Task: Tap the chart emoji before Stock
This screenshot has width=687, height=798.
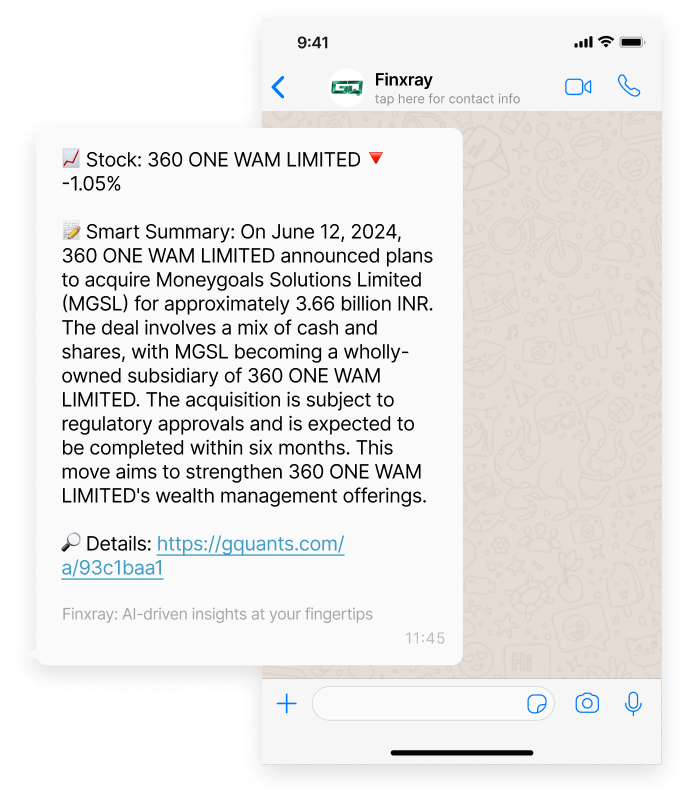Action: coord(71,158)
